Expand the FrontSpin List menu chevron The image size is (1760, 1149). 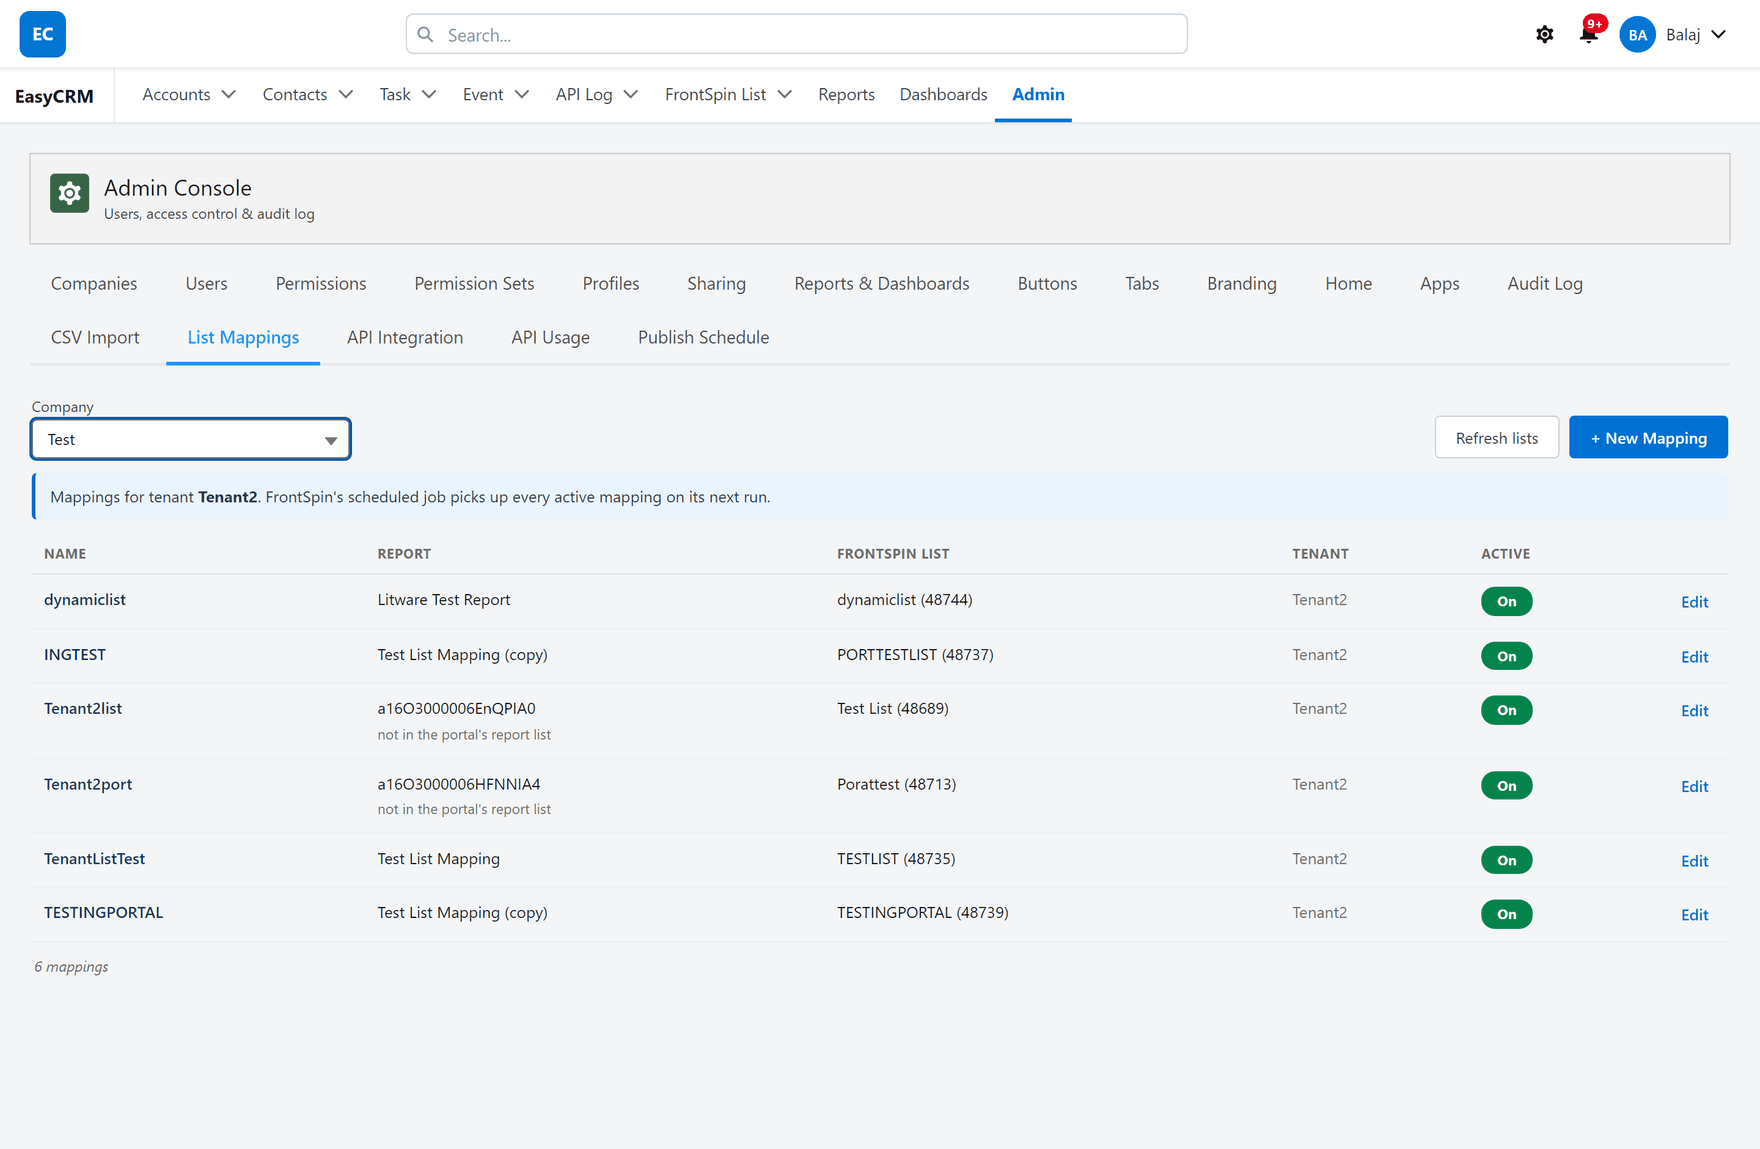[785, 94]
